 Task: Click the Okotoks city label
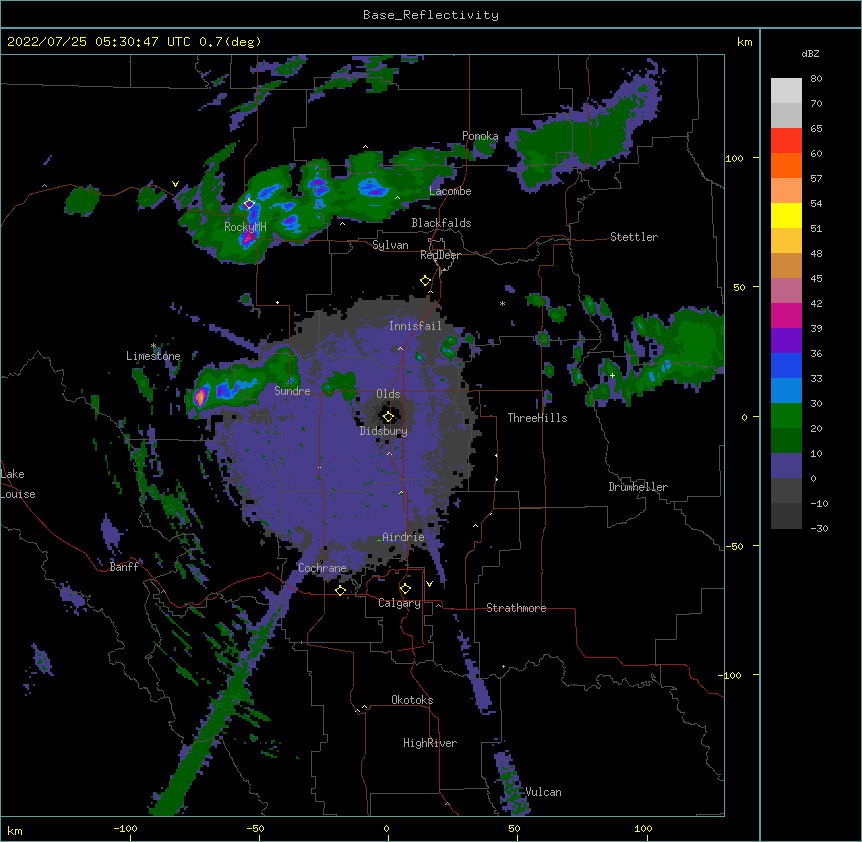[412, 700]
